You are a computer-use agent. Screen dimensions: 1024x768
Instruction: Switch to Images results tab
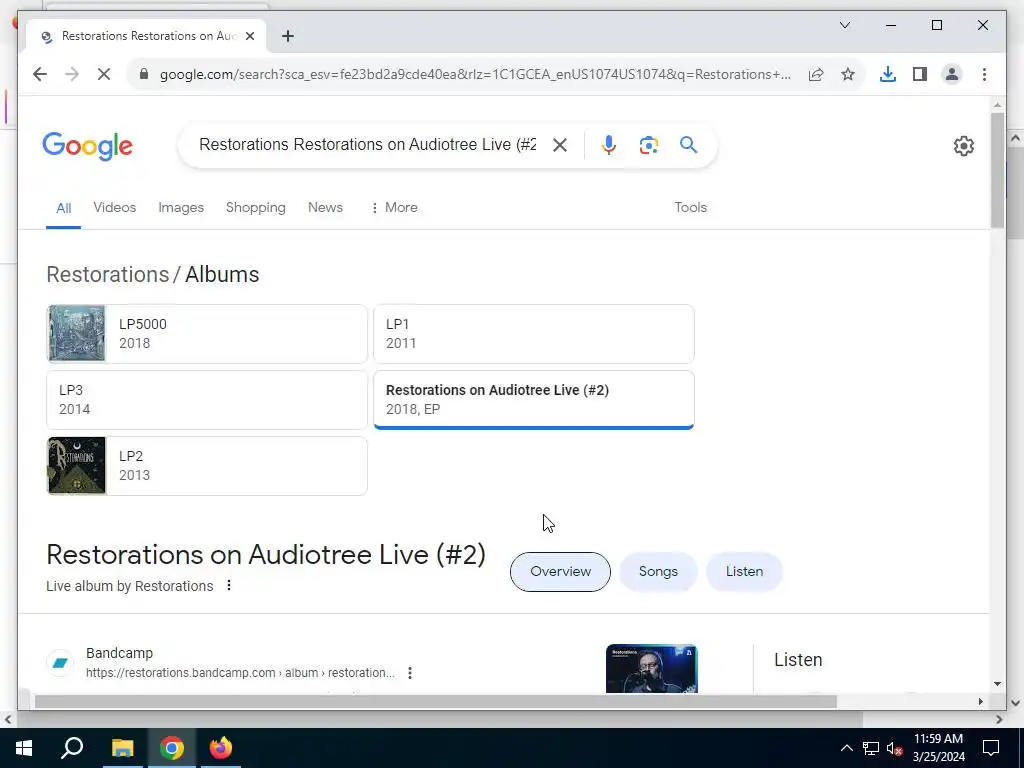[x=181, y=208]
